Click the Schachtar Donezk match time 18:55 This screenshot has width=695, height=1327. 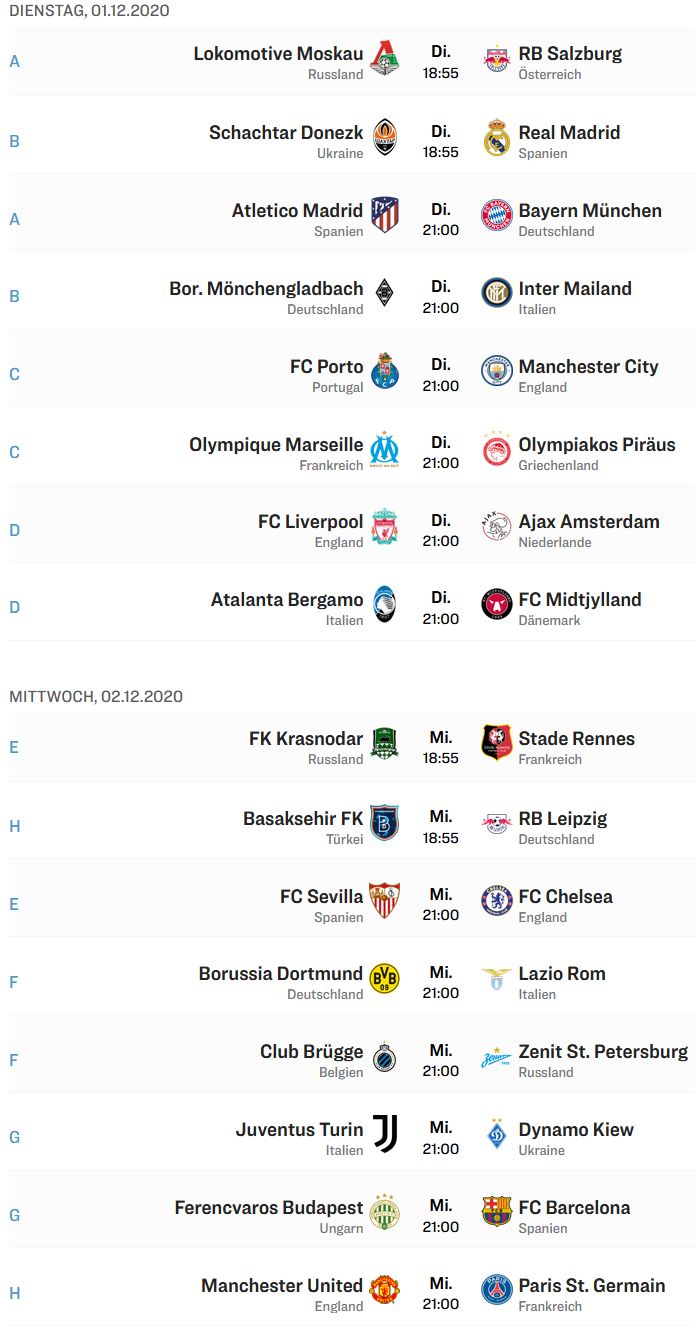point(441,152)
